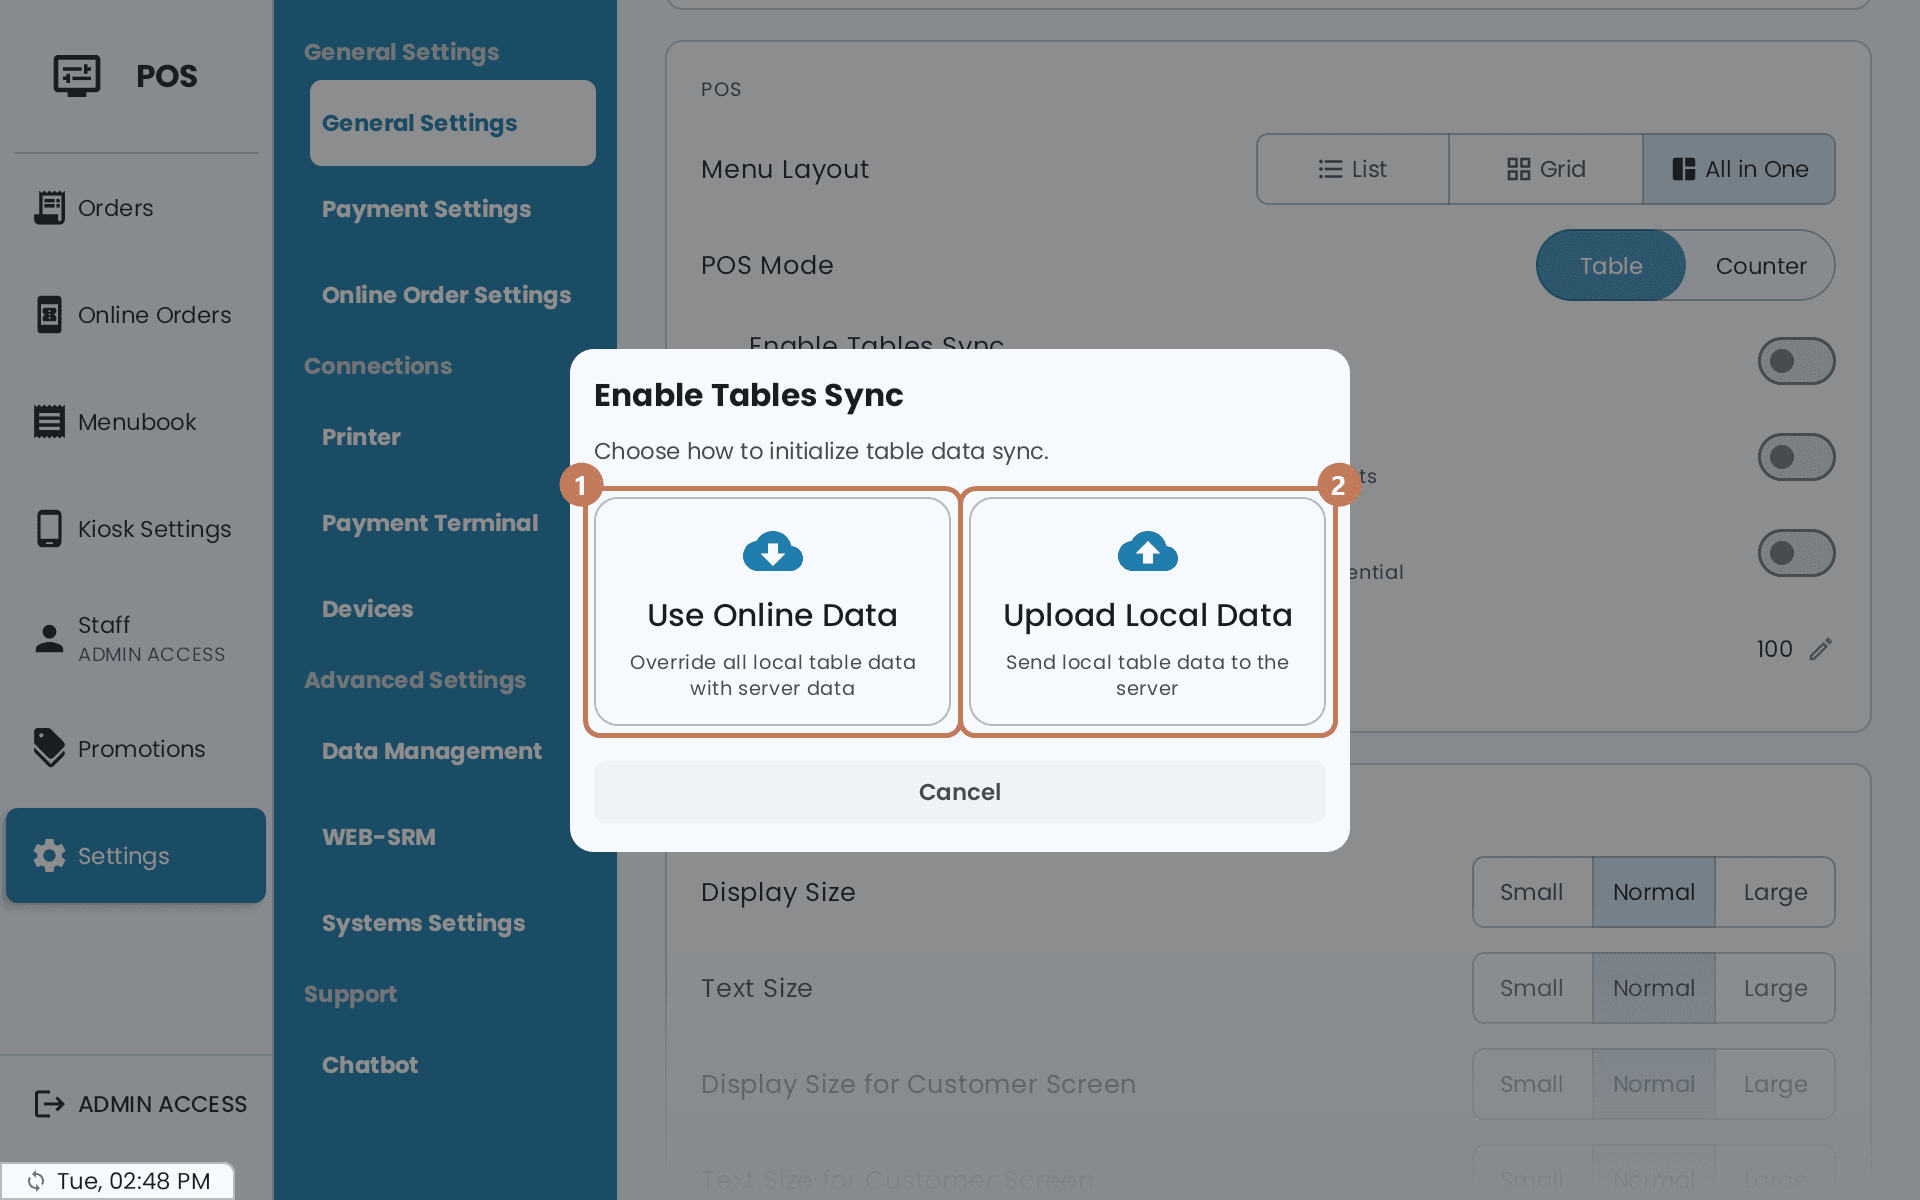
Task: Choose the Upload Local Data option
Action: coord(1148,612)
